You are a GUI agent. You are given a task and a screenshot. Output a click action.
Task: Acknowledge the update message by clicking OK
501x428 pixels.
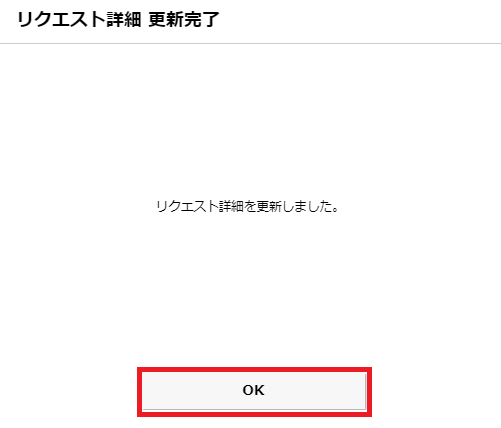pyautogui.click(x=254, y=391)
